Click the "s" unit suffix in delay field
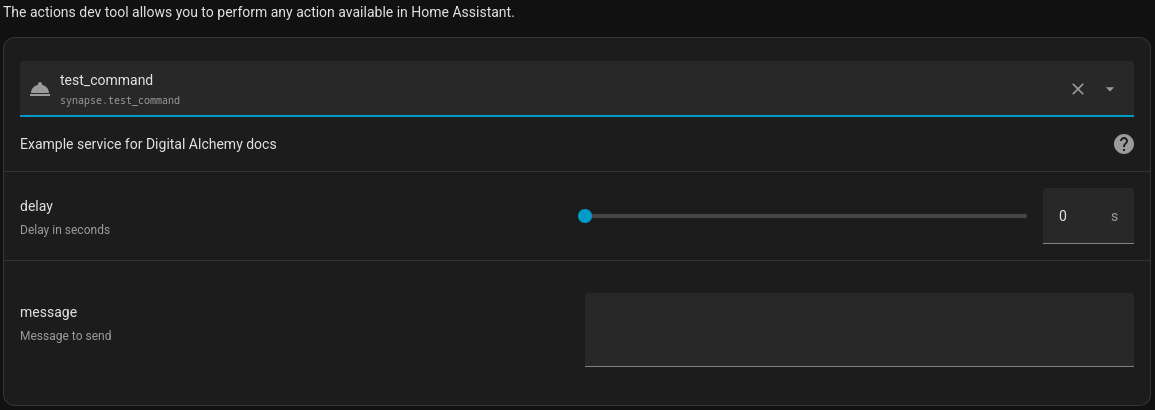1155x410 pixels. (1114, 216)
